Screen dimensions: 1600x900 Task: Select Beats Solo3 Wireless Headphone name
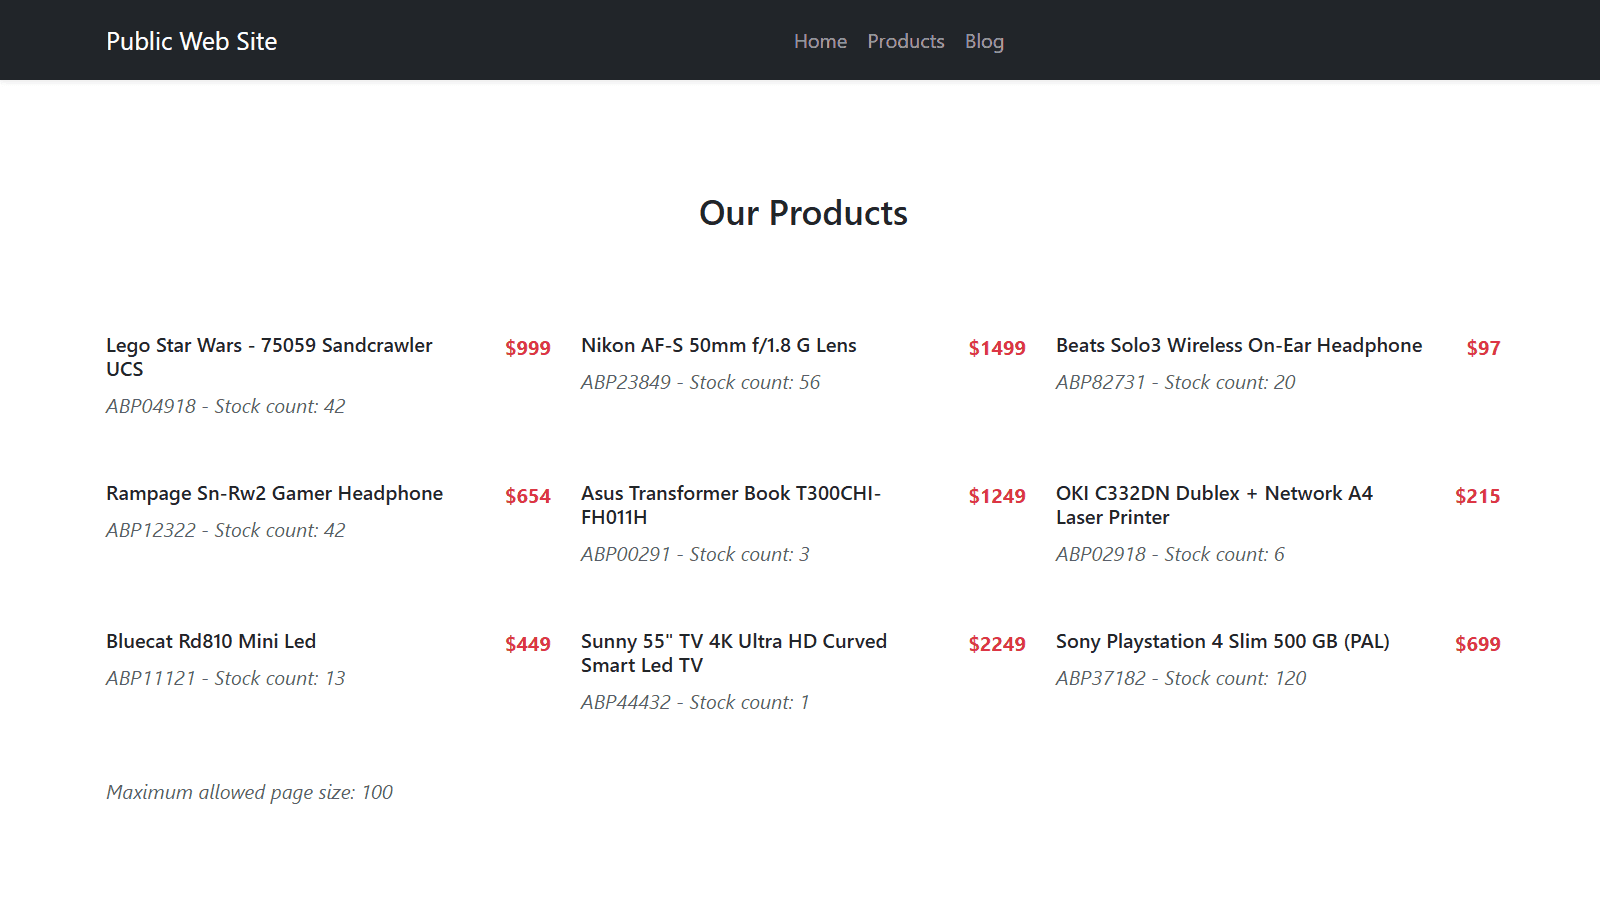pyautogui.click(x=1239, y=345)
